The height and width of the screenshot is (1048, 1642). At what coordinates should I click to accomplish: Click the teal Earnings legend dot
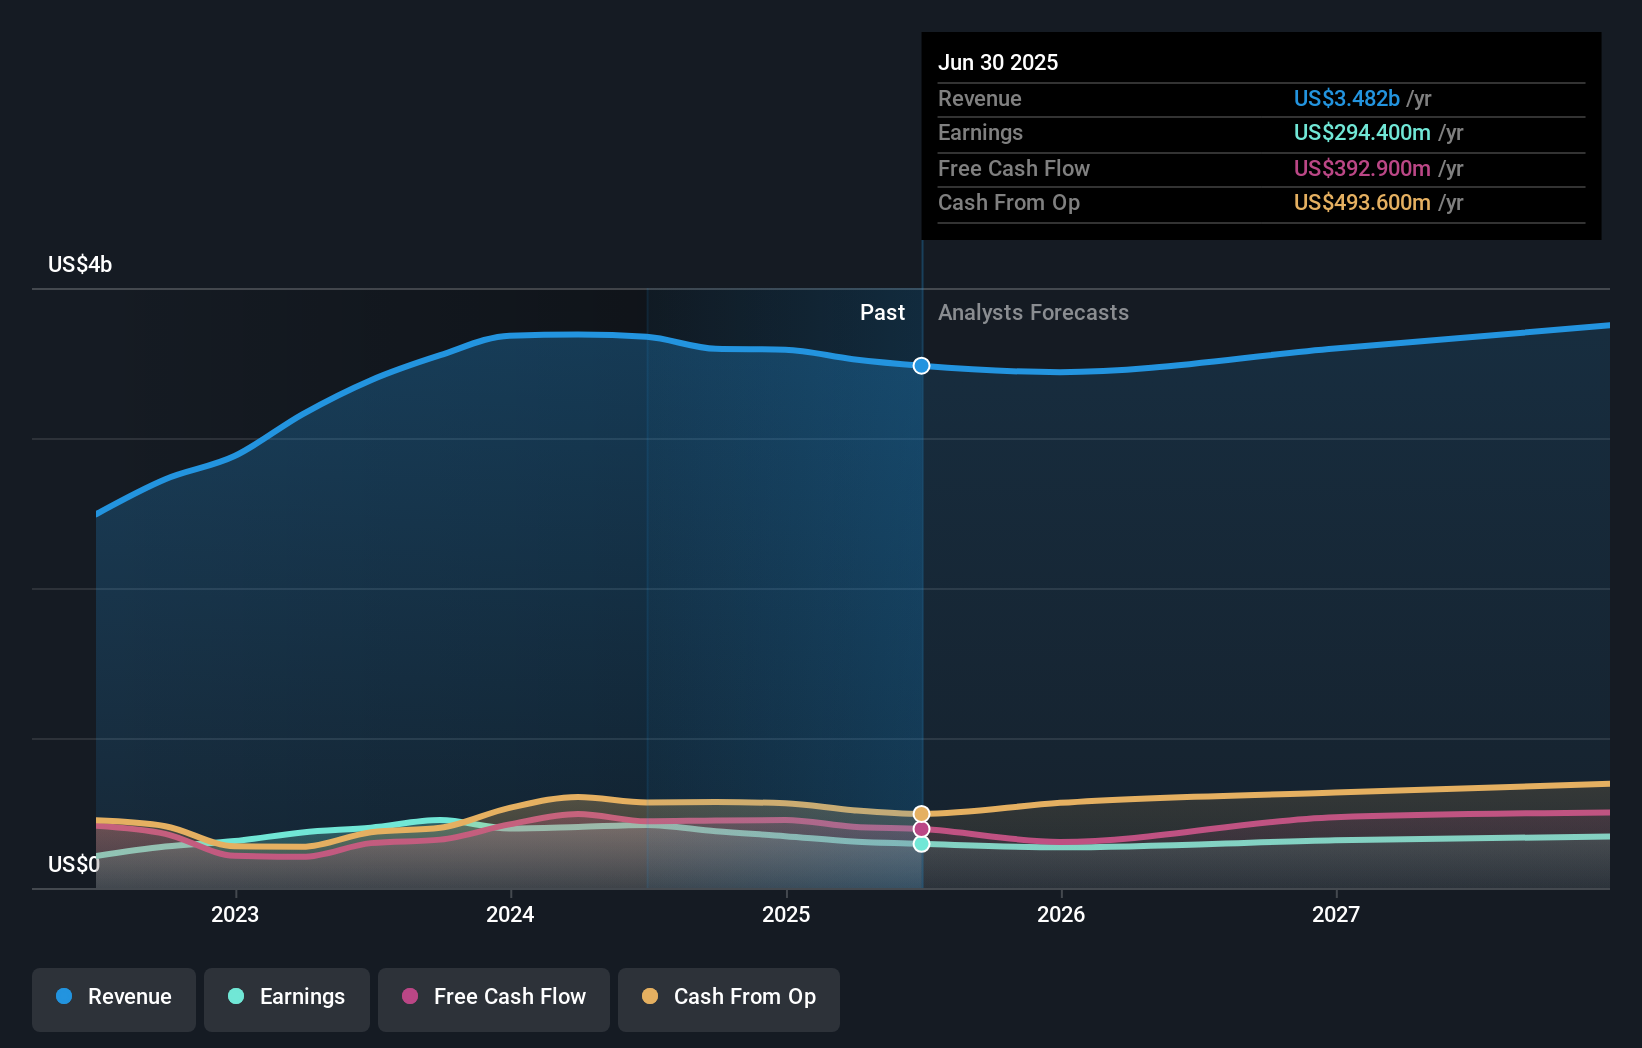coord(234,997)
